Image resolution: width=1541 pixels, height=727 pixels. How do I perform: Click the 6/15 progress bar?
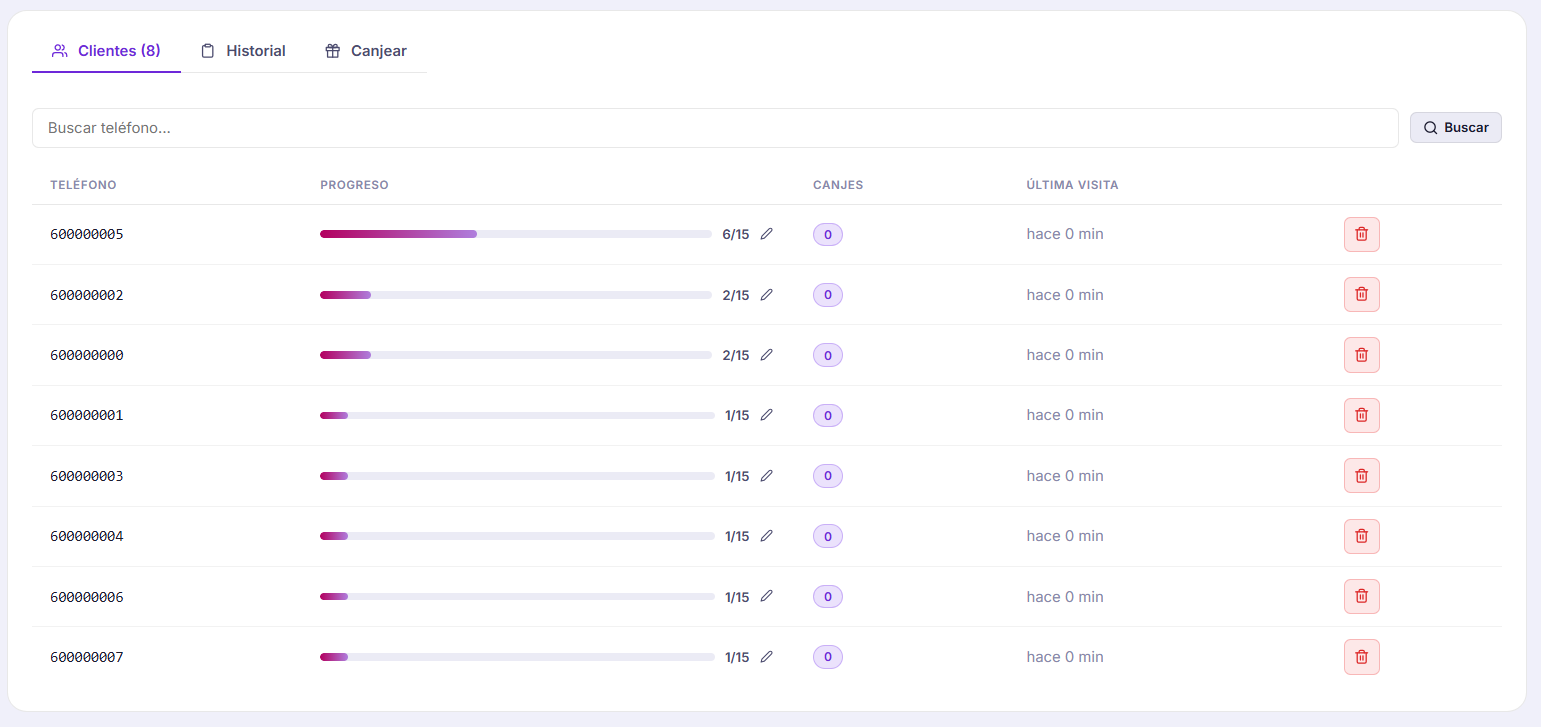click(515, 234)
